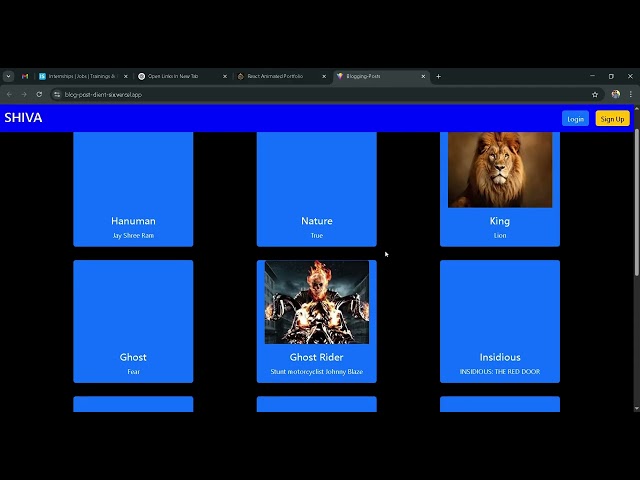Click the Login button
This screenshot has height=480, width=640.
(x=575, y=119)
